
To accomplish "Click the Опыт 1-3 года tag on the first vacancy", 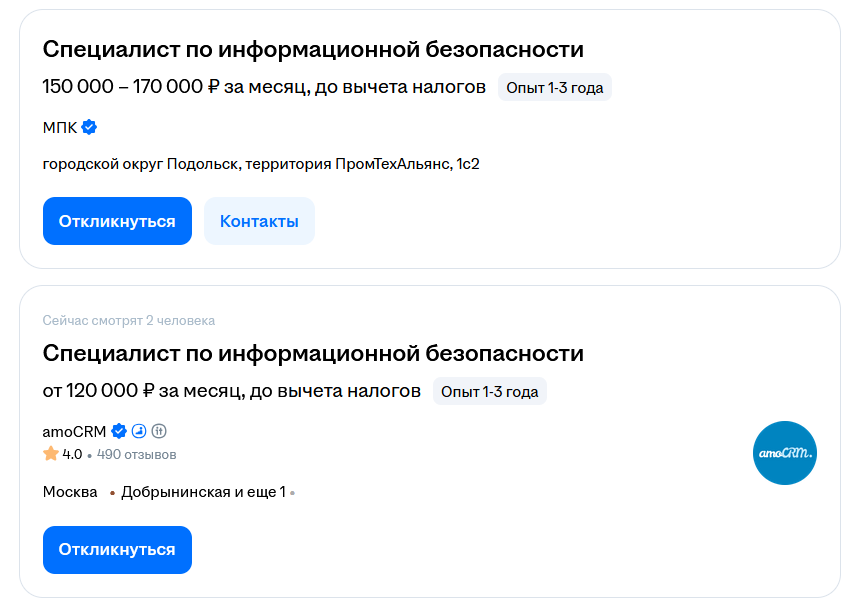I will click(x=554, y=87).
